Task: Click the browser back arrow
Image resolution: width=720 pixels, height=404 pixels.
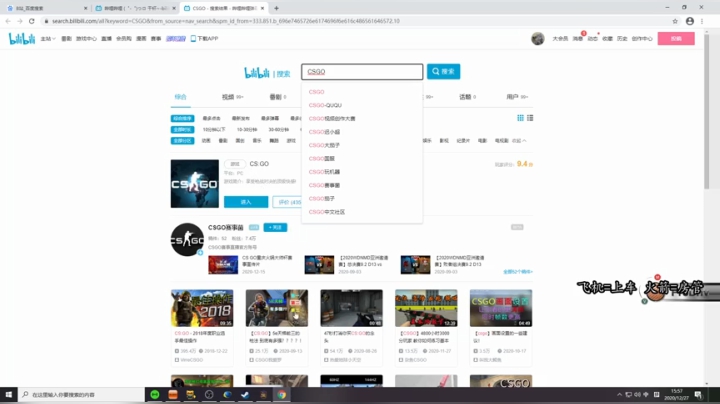Action: click(x=8, y=21)
